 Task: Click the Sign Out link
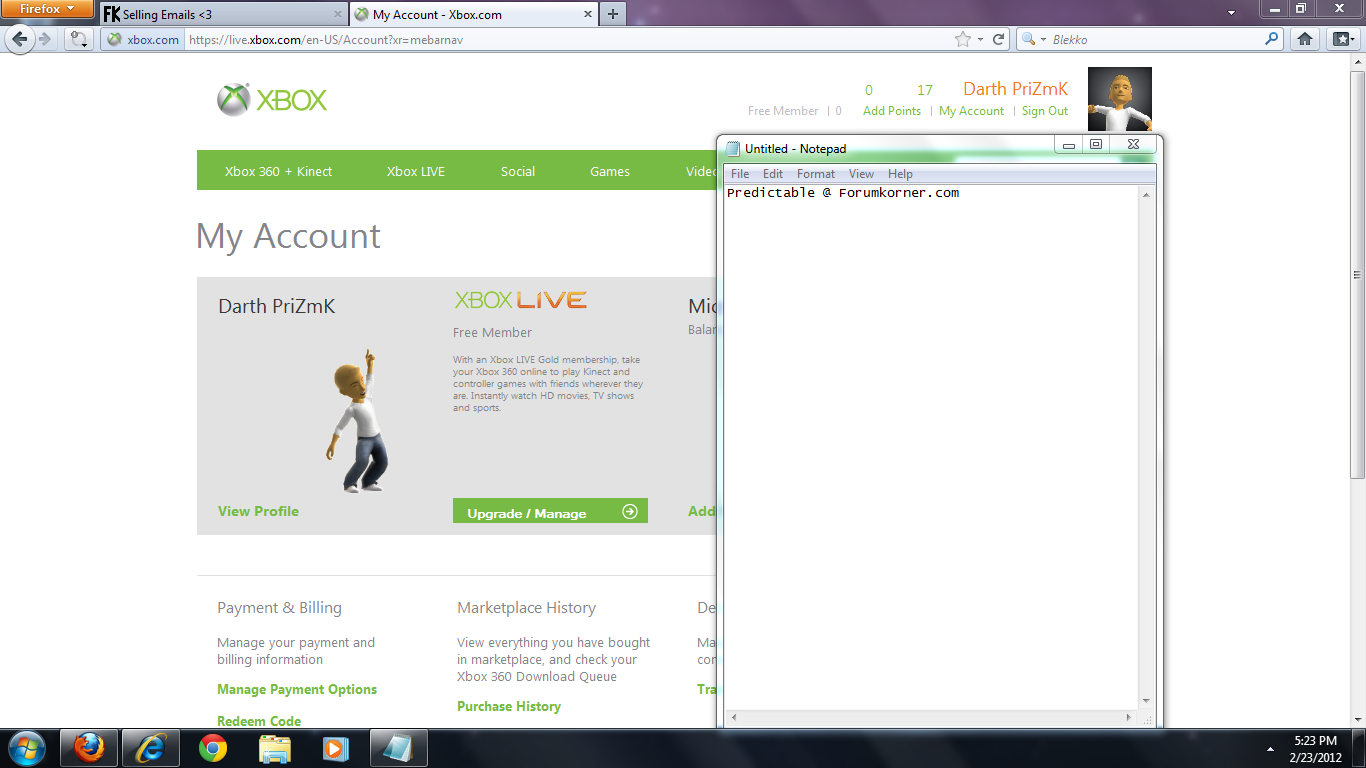(x=1045, y=111)
